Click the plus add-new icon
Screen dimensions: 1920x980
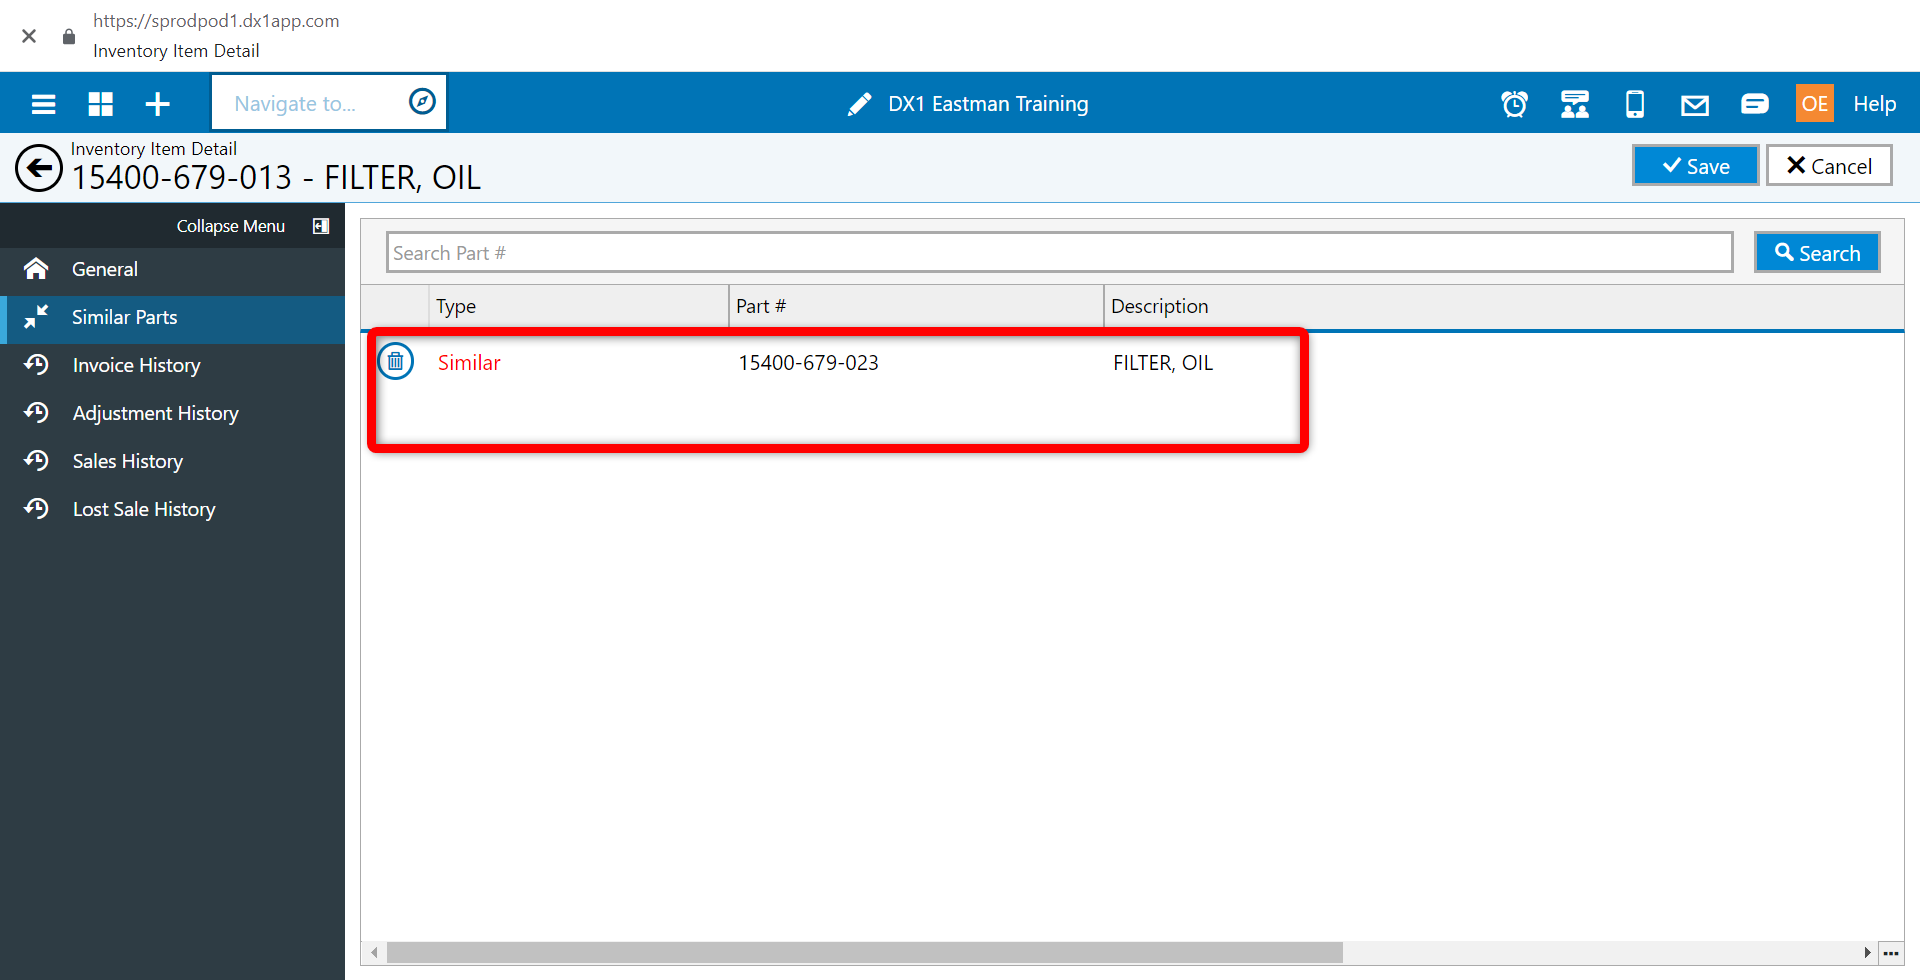(158, 104)
